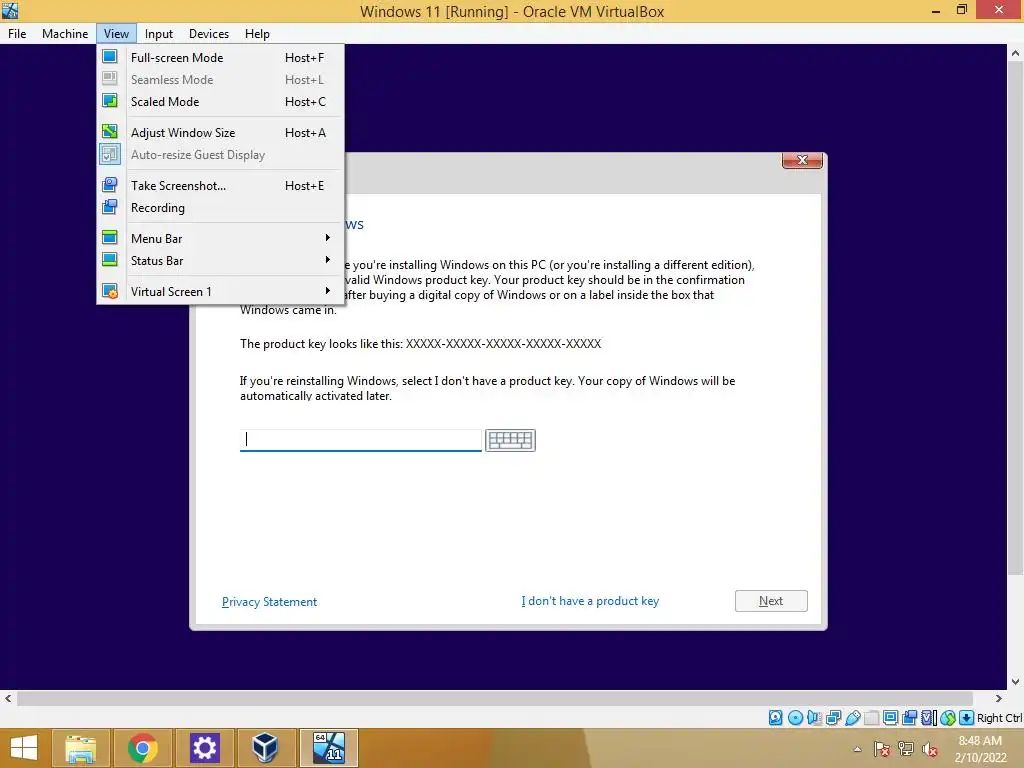Click the product key input field

coord(360,440)
